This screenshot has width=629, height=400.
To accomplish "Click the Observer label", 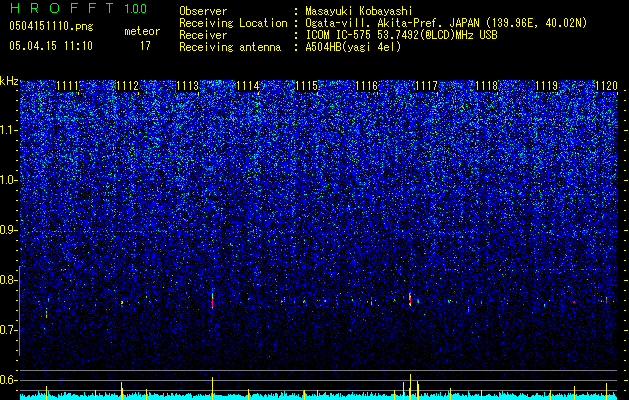I will (203, 11).
